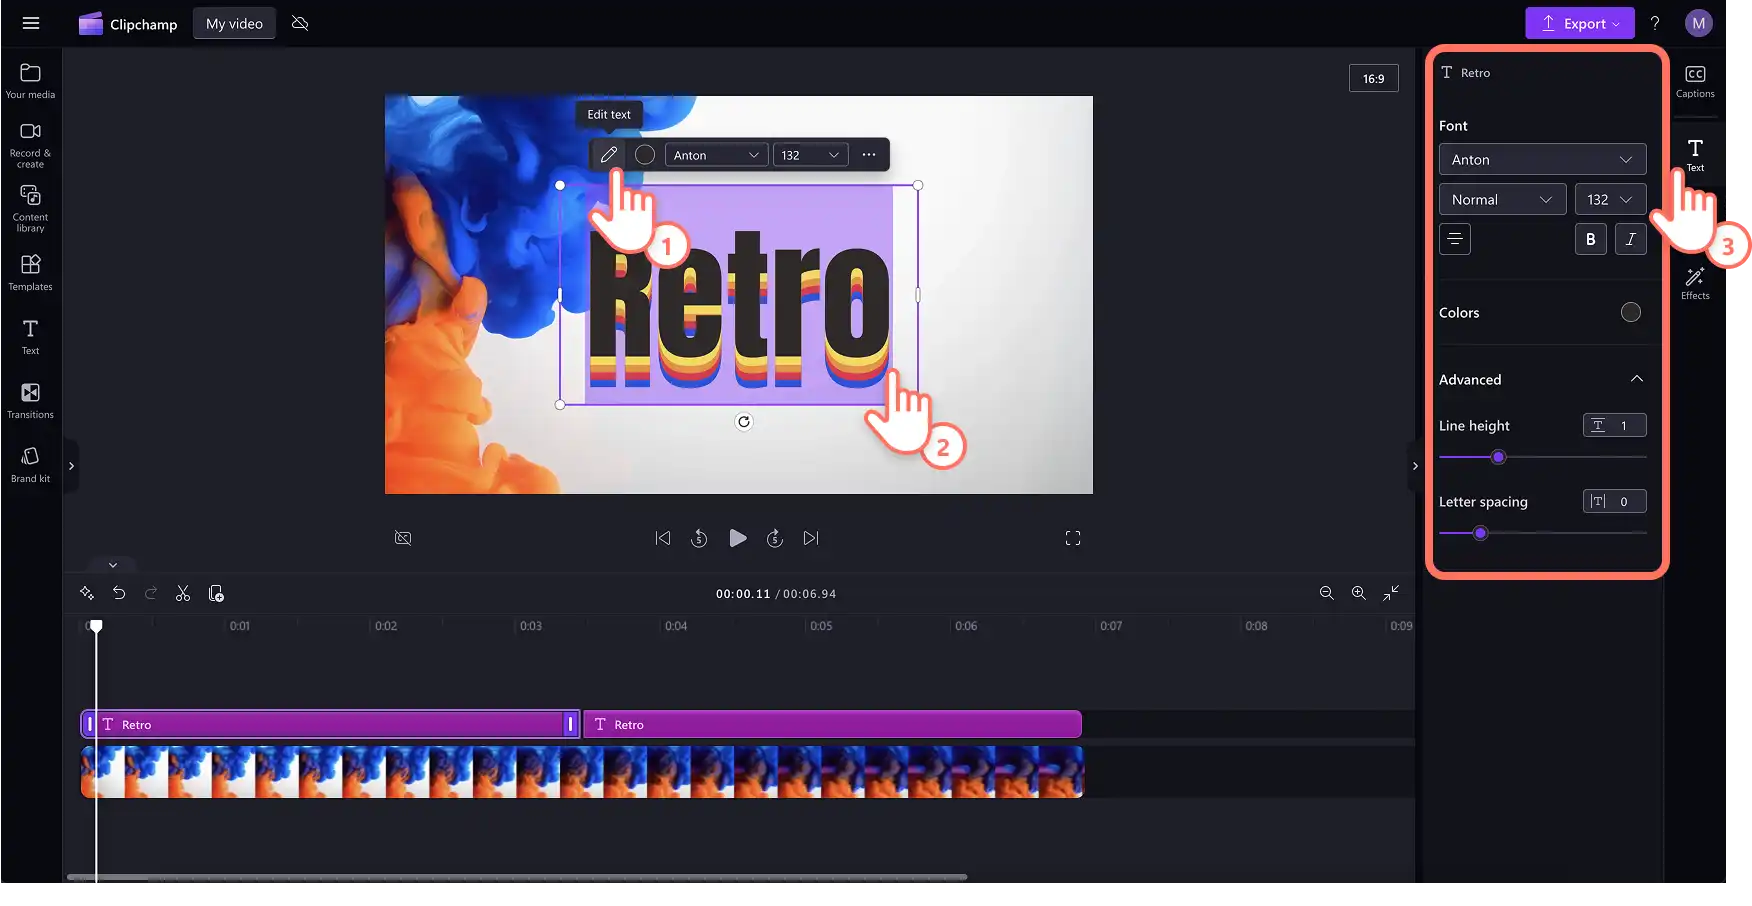Open Your media panel

[x=30, y=82]
